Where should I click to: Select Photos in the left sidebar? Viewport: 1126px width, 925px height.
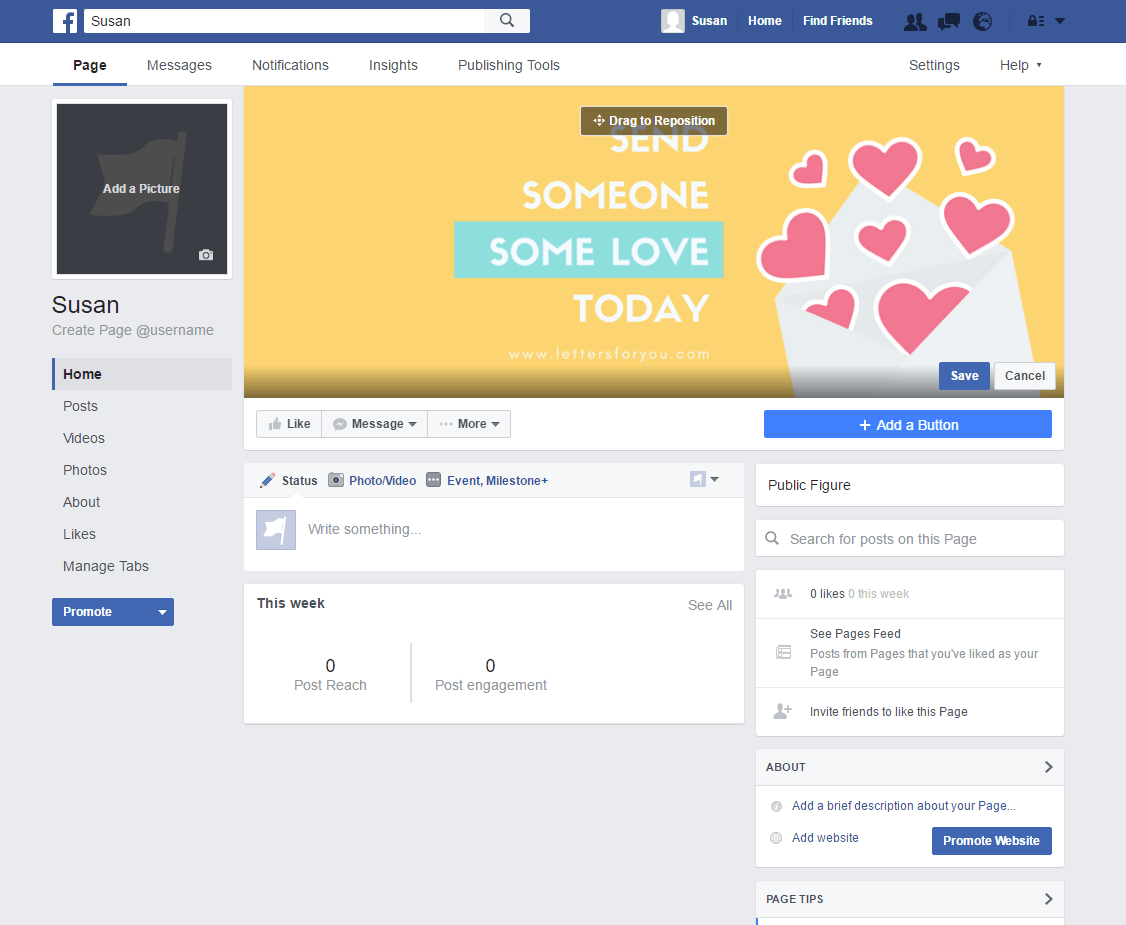pos(85,470)
